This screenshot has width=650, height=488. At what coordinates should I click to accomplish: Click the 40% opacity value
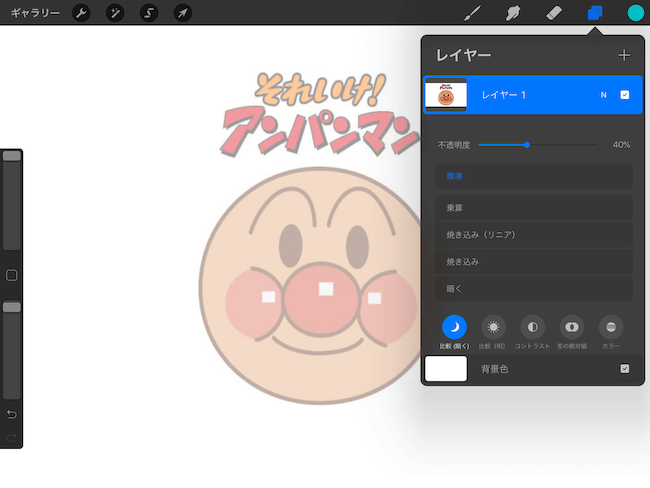click(621, 145)
